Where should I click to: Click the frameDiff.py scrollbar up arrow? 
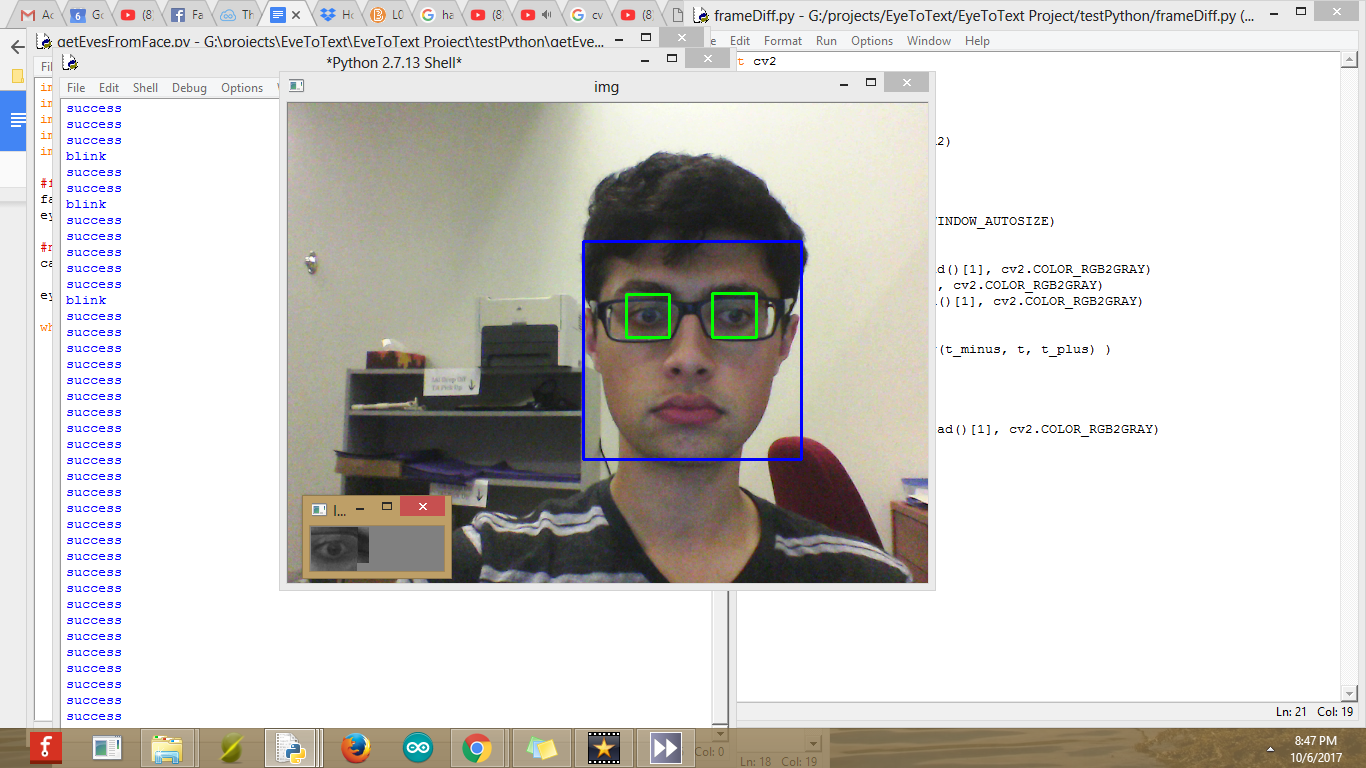coord(1348,60)
